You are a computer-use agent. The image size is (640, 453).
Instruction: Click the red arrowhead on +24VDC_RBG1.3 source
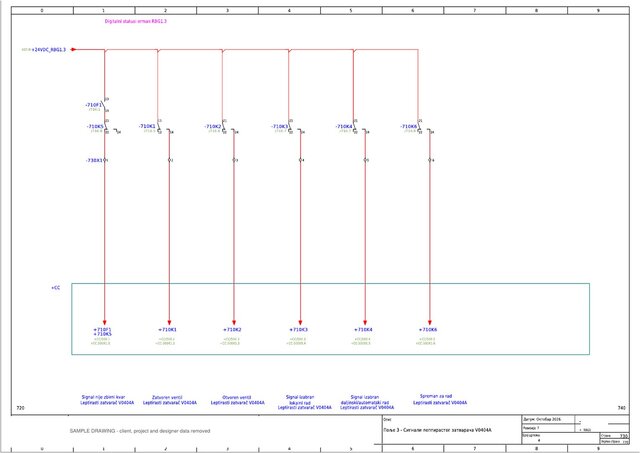click(73, 50)
